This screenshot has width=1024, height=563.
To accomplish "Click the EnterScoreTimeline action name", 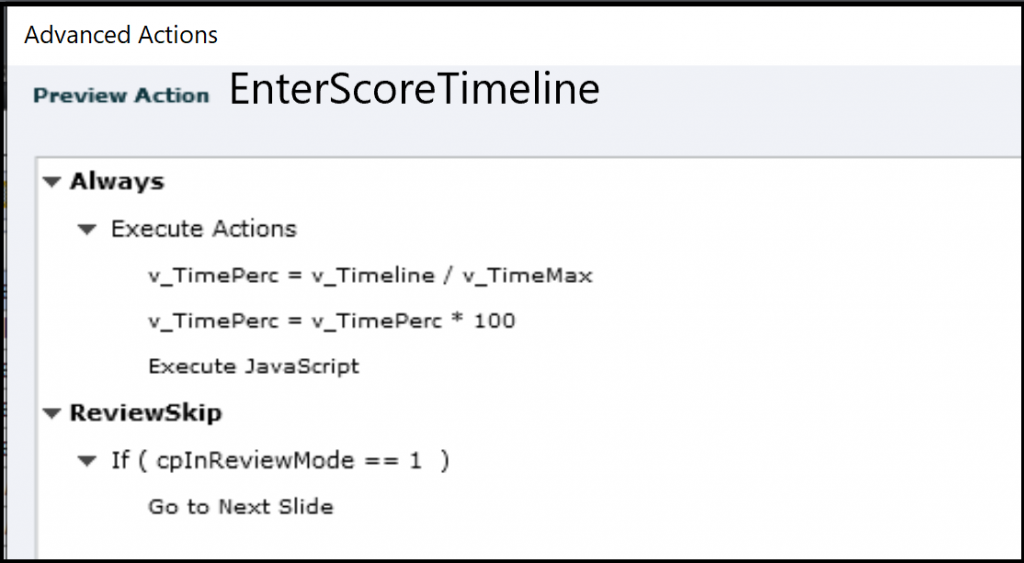I will pos(414,91).
